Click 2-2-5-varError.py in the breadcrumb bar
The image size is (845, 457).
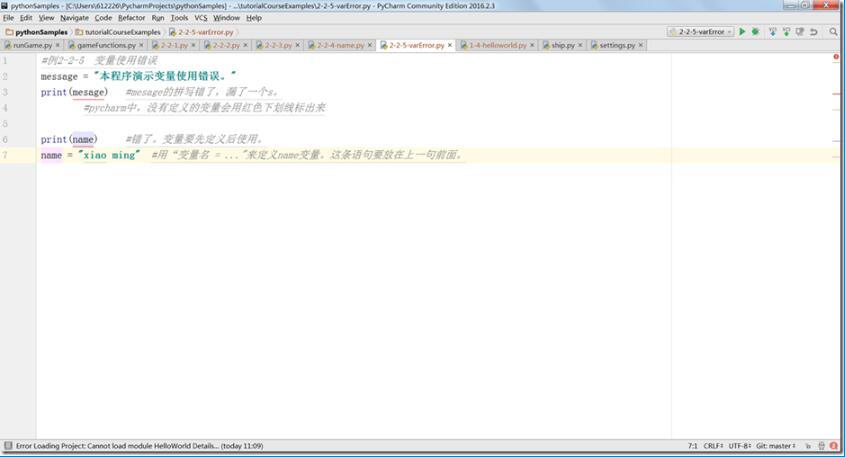[x=202, y=32]
